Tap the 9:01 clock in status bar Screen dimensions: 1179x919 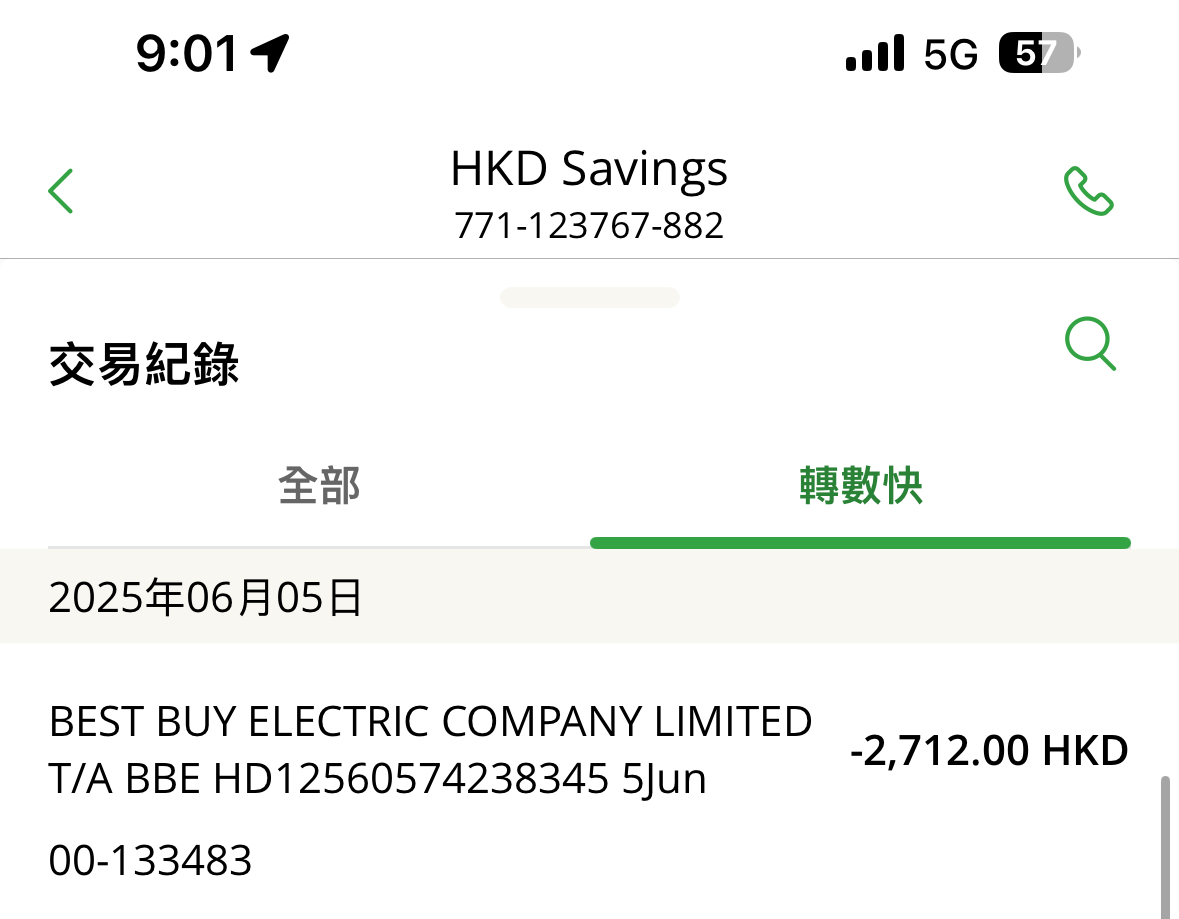tap(187, 53)
